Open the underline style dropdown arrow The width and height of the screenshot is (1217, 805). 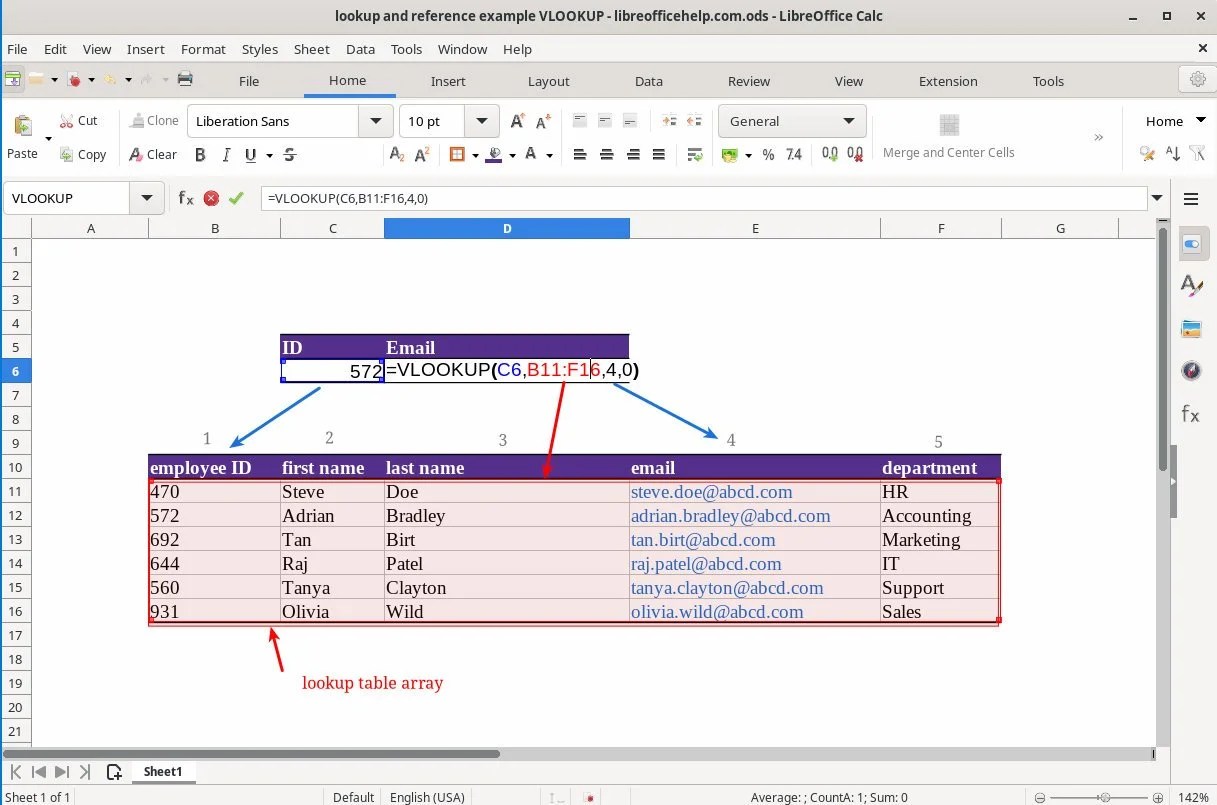click(270, 155)
